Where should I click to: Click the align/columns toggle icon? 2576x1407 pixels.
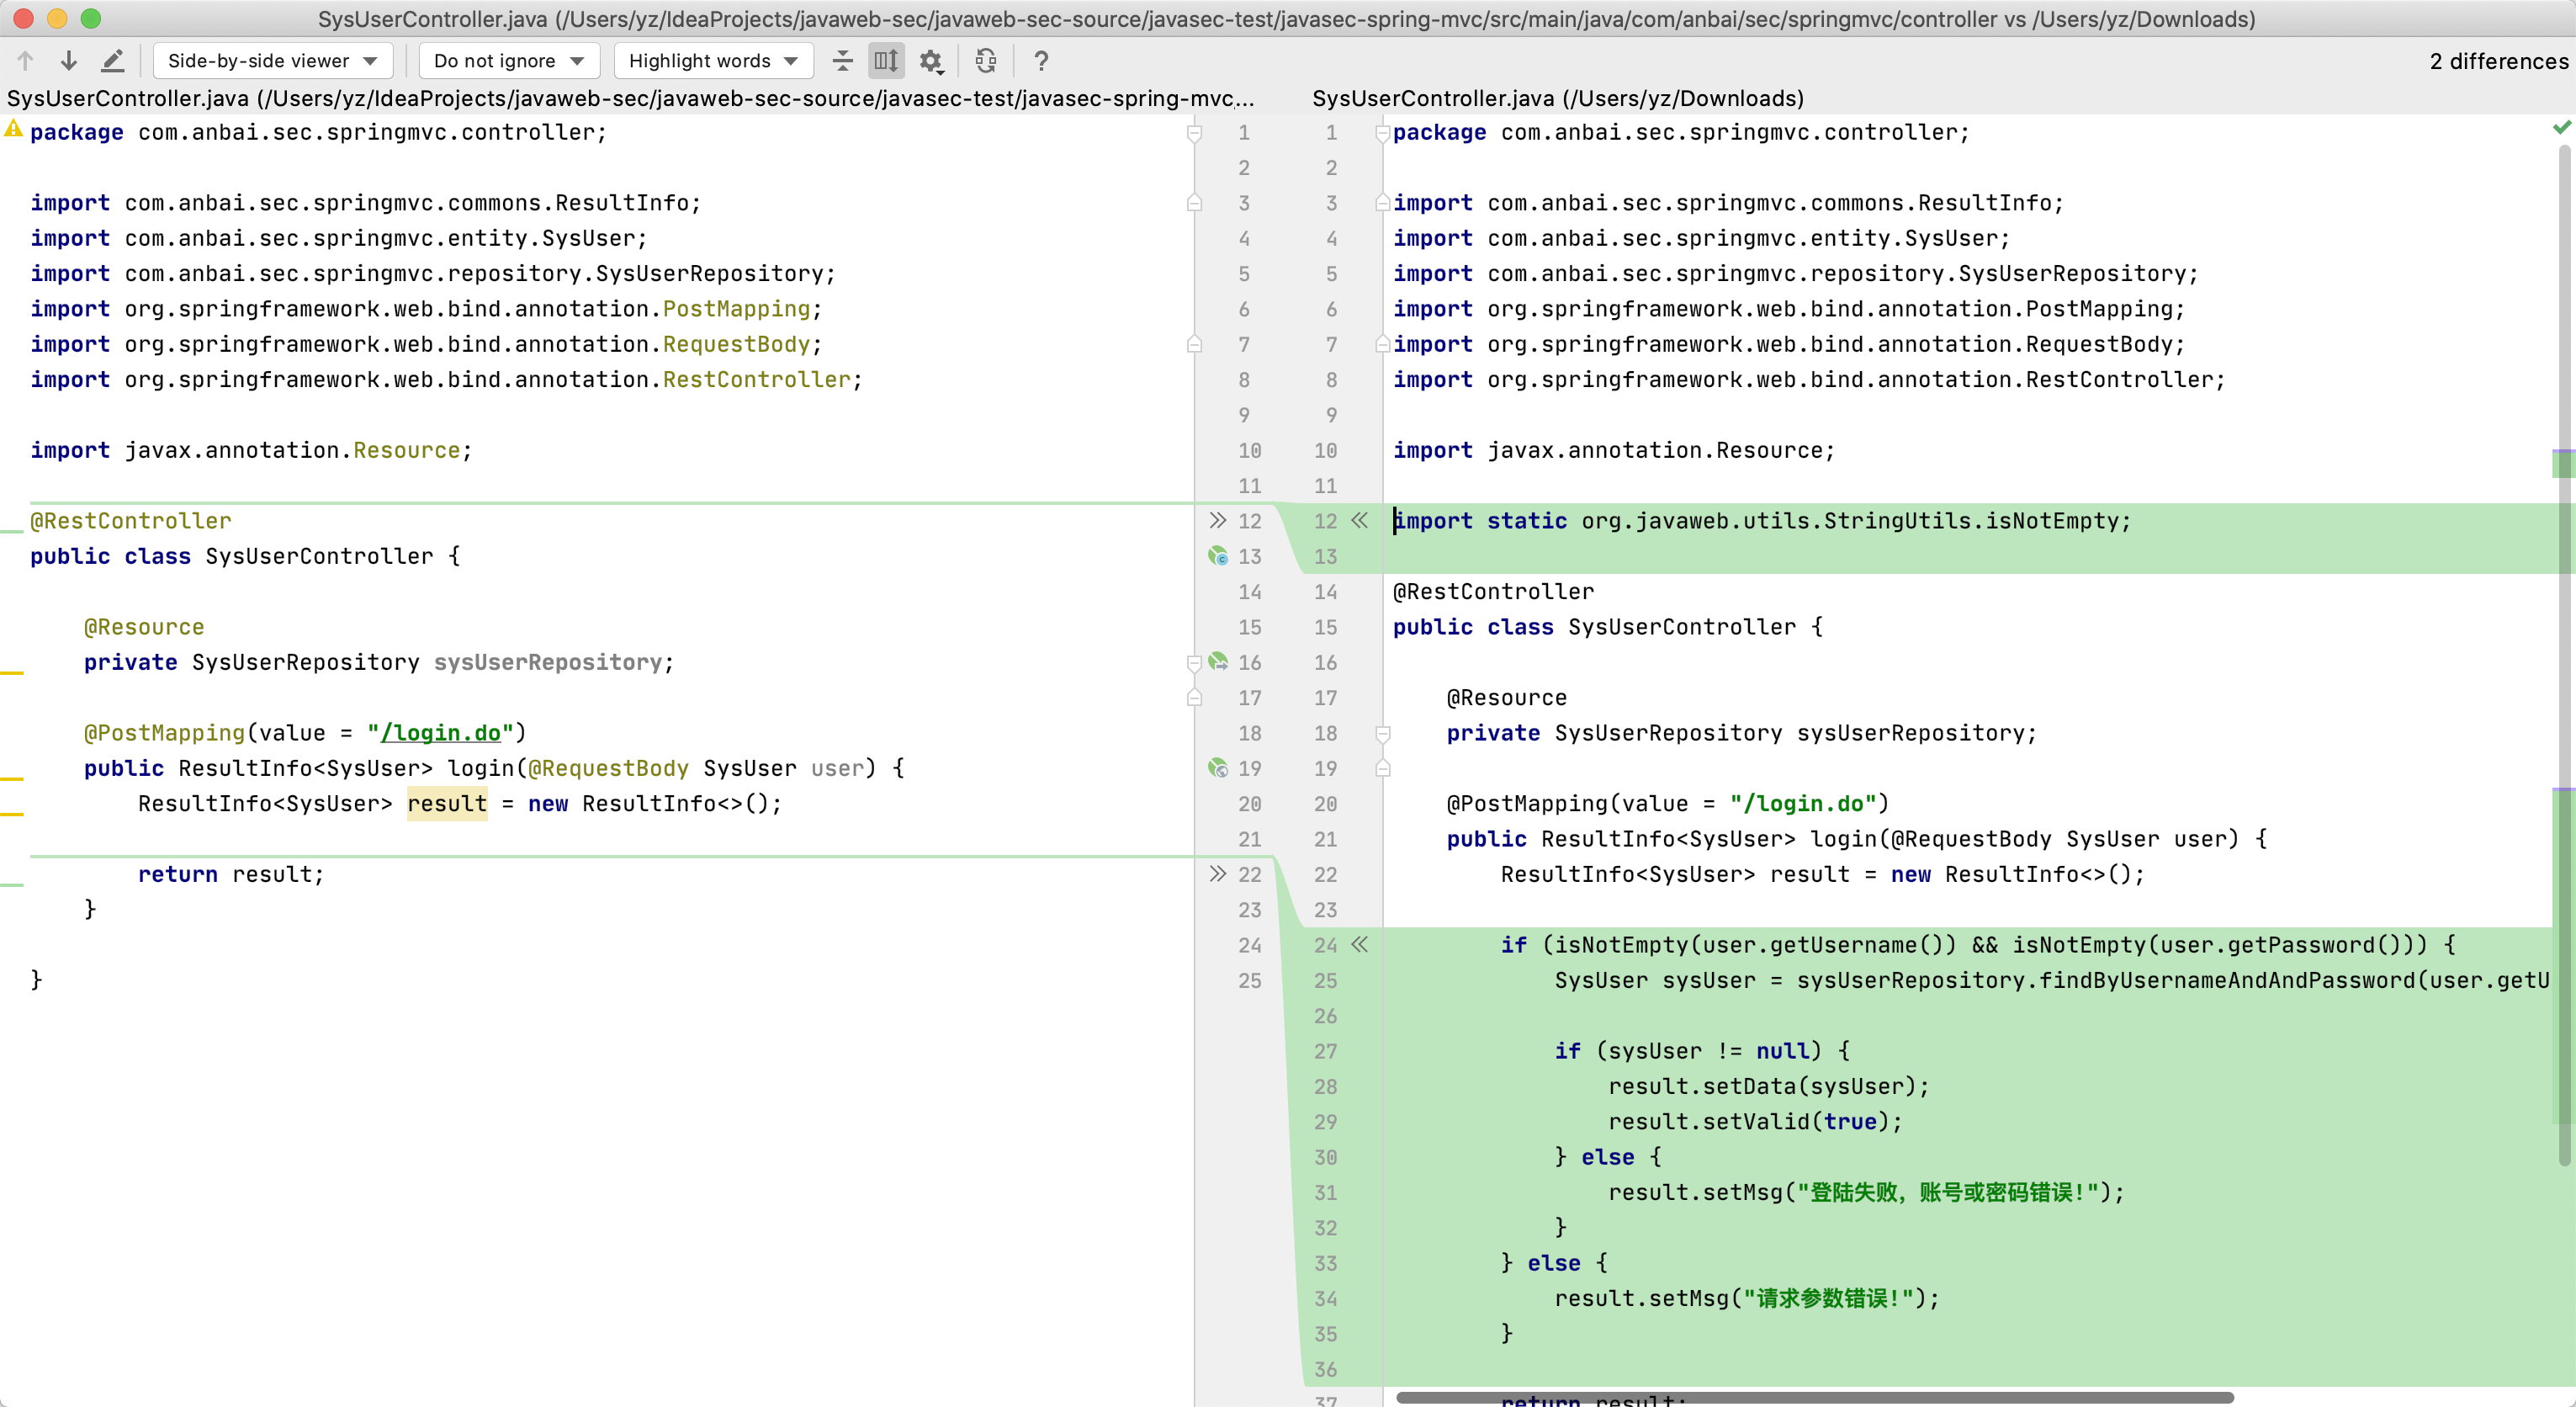(887, 61)
